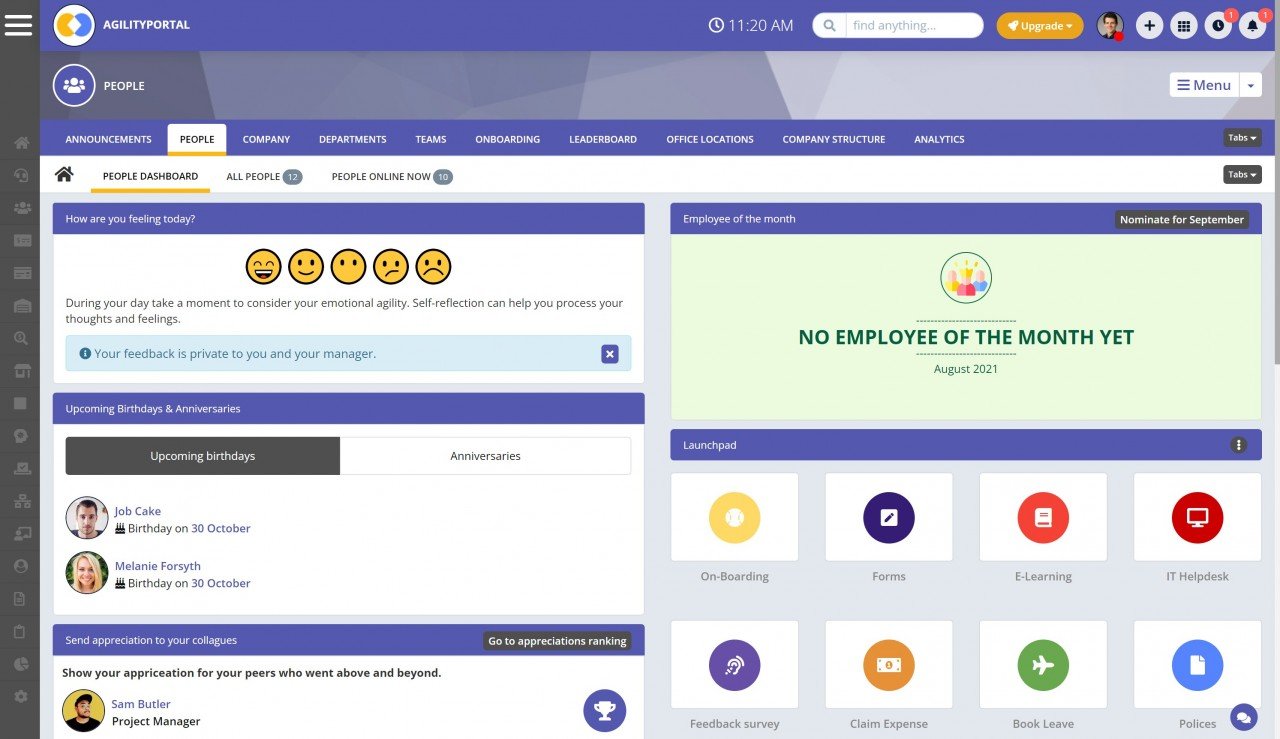
Task: Open the apps grid icon in top bar
Action: (x=1184, y=25)
